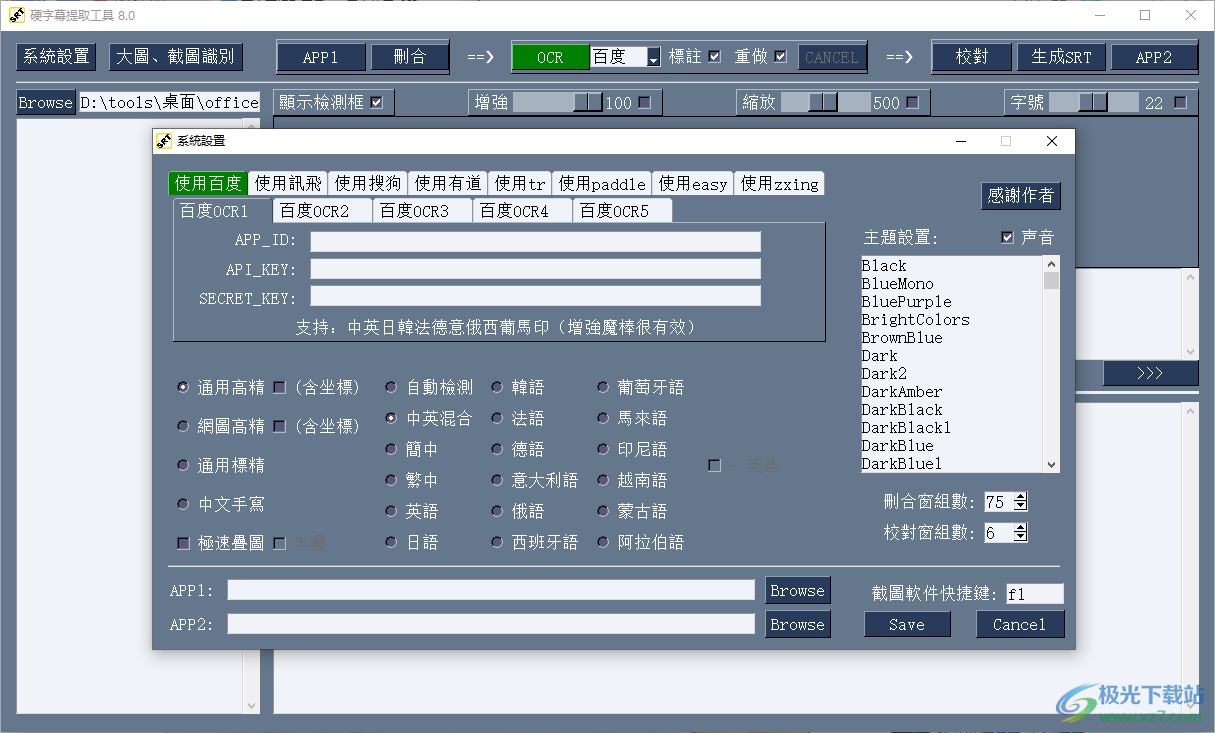Adjust the 字號 slider

(1094, 102)
